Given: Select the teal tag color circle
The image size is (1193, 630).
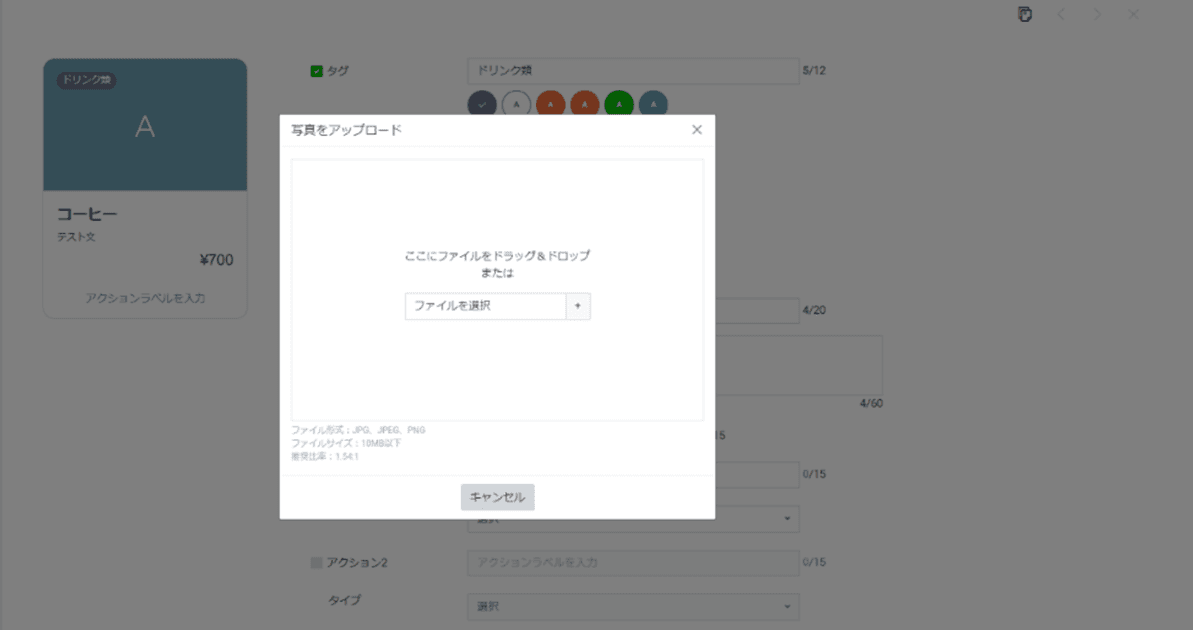Looking at the screenshot, I should 652,103.
